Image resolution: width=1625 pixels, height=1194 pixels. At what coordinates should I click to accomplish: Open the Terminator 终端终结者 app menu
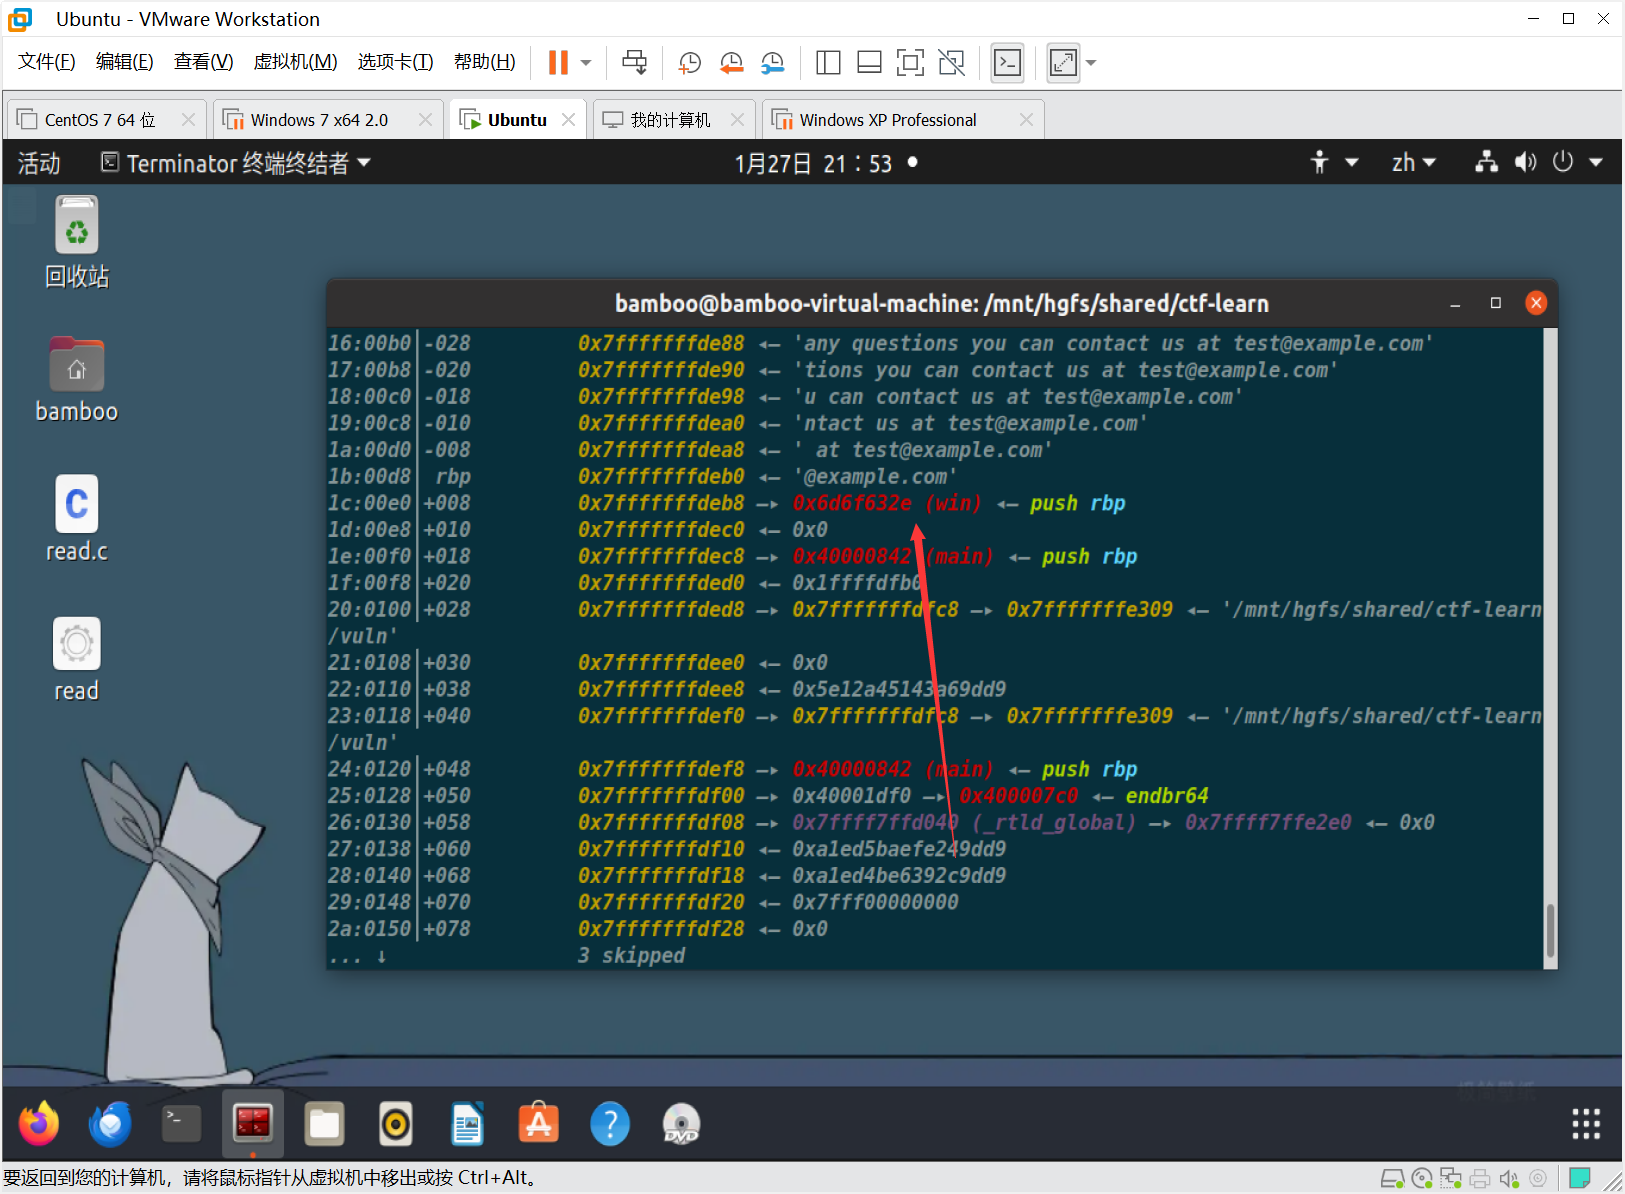[236, 163]
